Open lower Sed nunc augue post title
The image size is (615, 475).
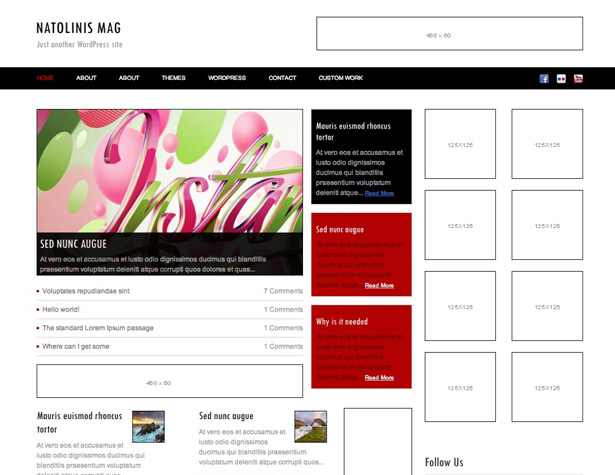coord(226,416)
